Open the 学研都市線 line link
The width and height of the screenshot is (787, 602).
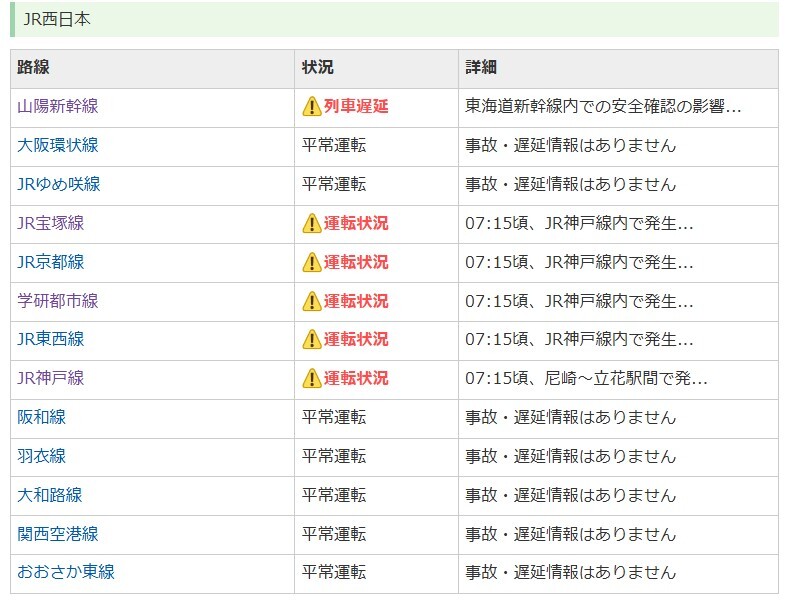(x=58, y=301)
